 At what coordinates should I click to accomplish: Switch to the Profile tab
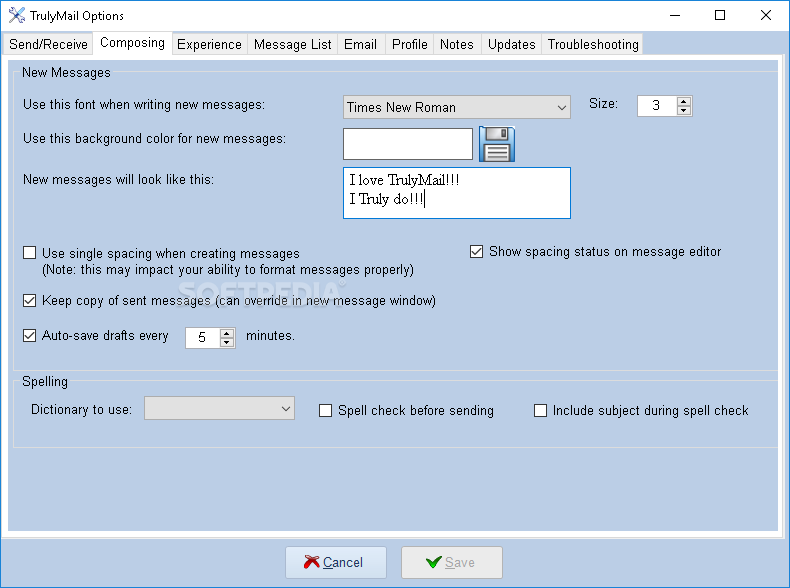click(x=410, y=44)
